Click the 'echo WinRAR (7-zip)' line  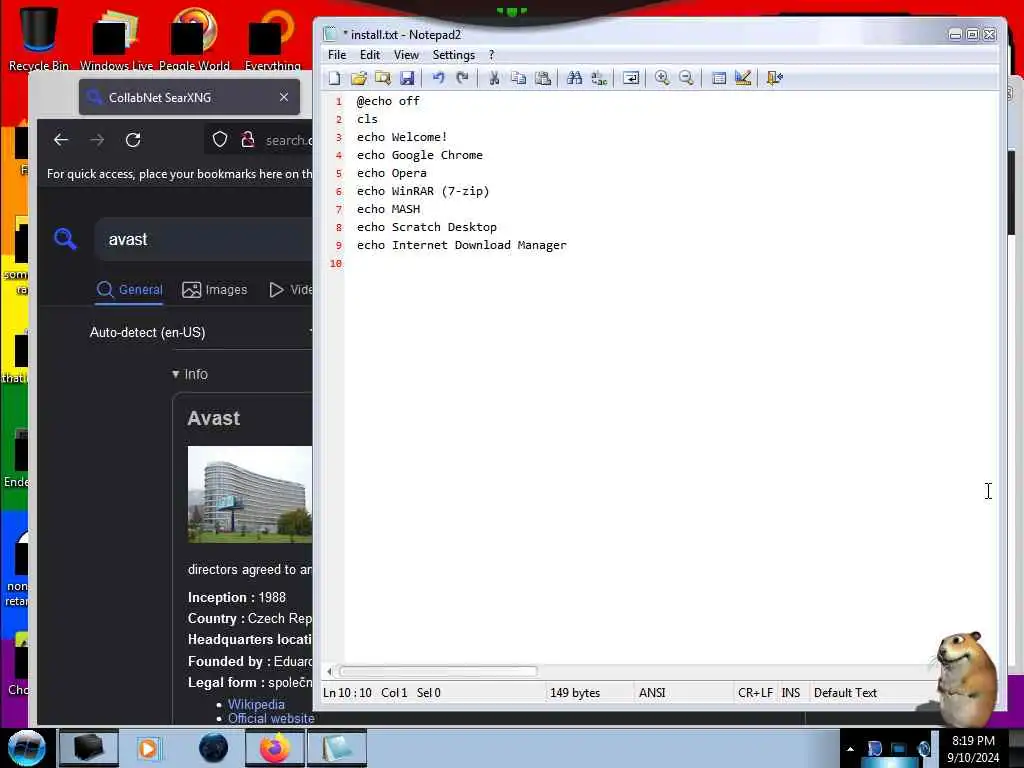tap(423, 191)
